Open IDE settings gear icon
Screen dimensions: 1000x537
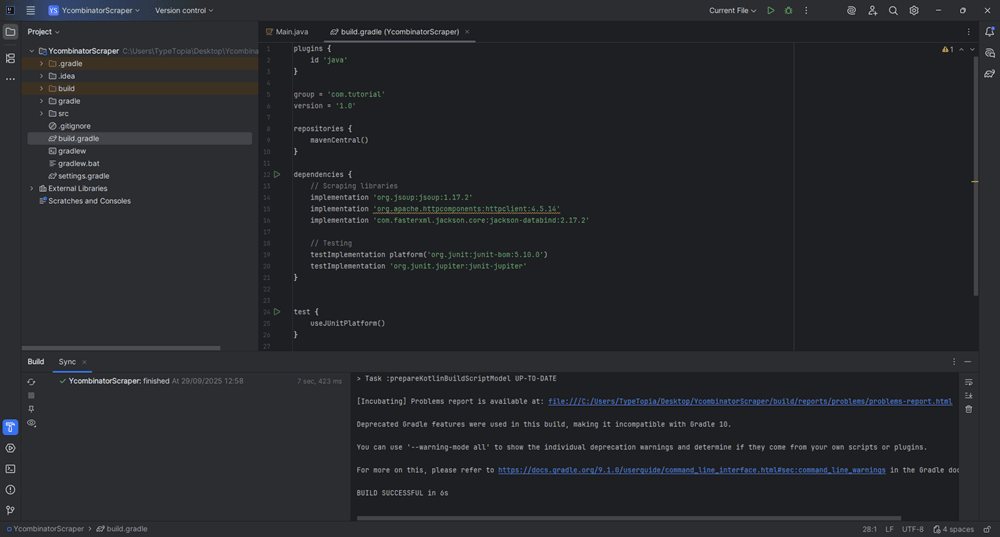pyautogui.click(x=914, y=11)
